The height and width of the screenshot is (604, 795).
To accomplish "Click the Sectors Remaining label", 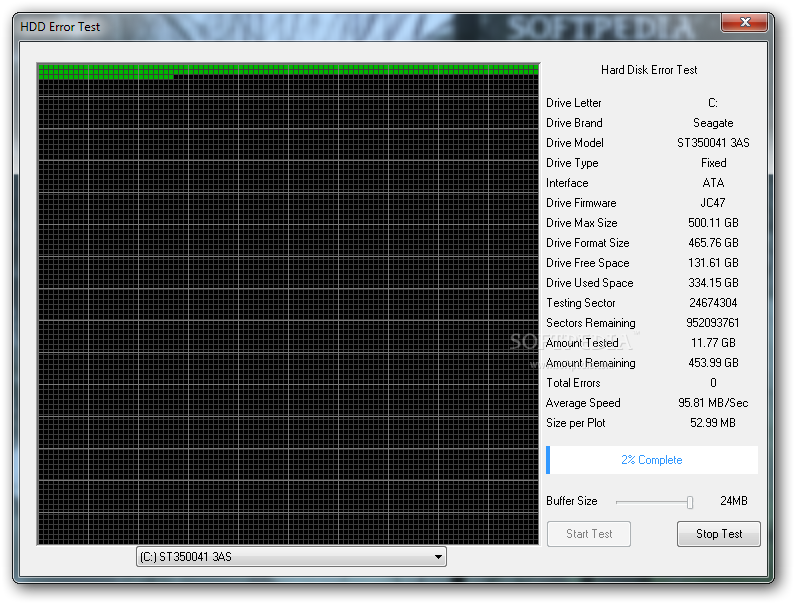I will (x=591, y=323).
